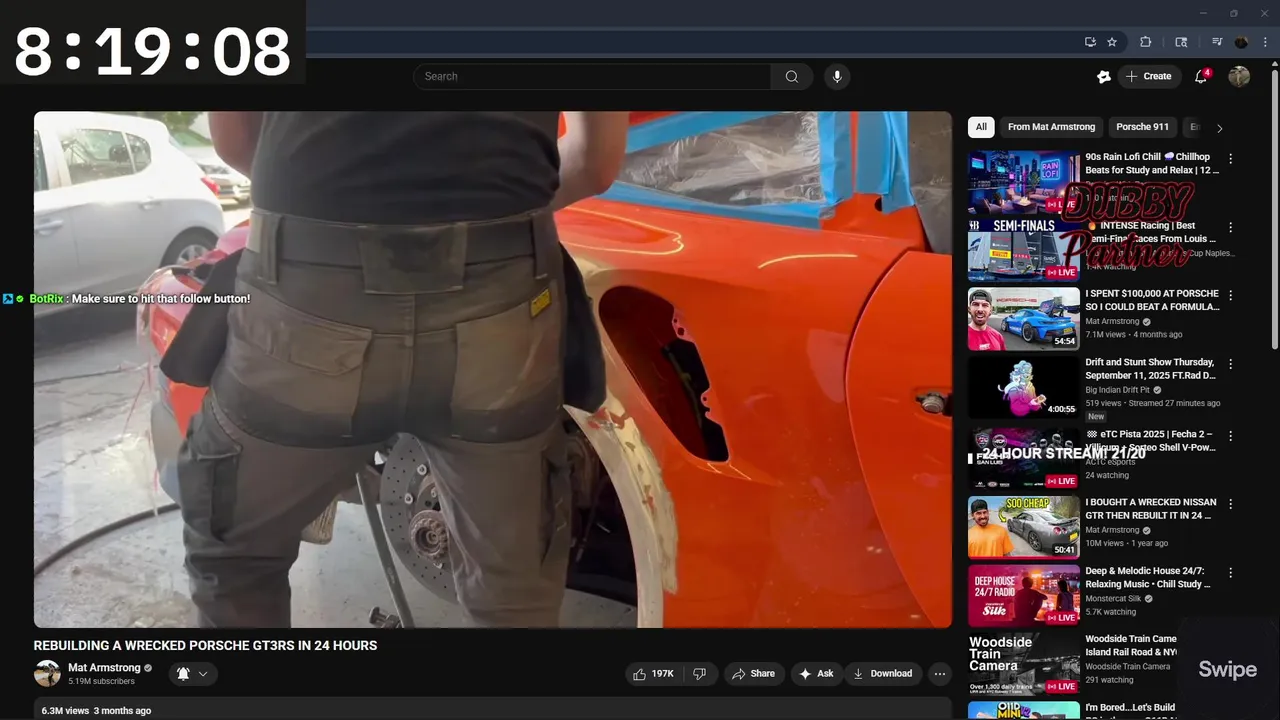The image size is (1280, 720).
Task: Install app icon in address bar
Action: click(x=1090, y=42)
